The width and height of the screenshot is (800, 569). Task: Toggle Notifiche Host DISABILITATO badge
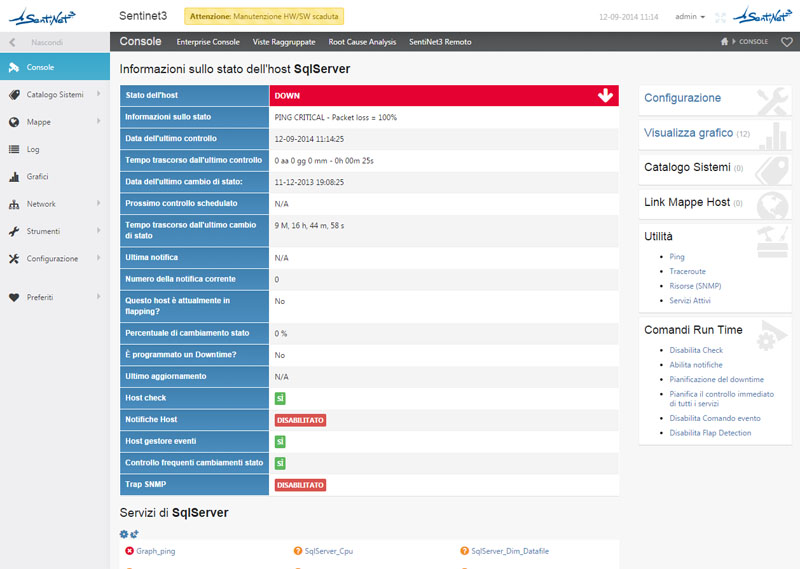pos(301,420)
